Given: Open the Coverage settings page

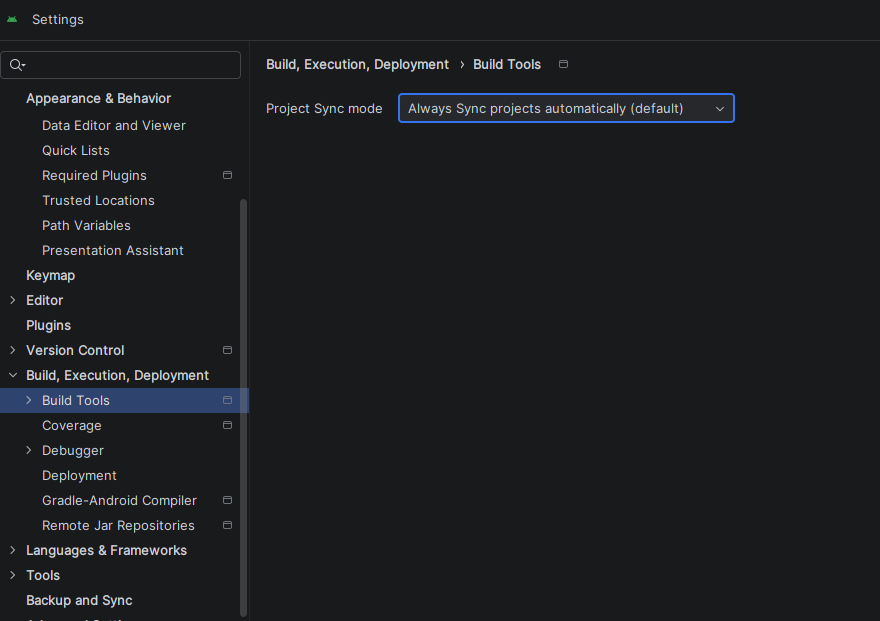Looking at the screenshot, I should [x=72, y=425].
